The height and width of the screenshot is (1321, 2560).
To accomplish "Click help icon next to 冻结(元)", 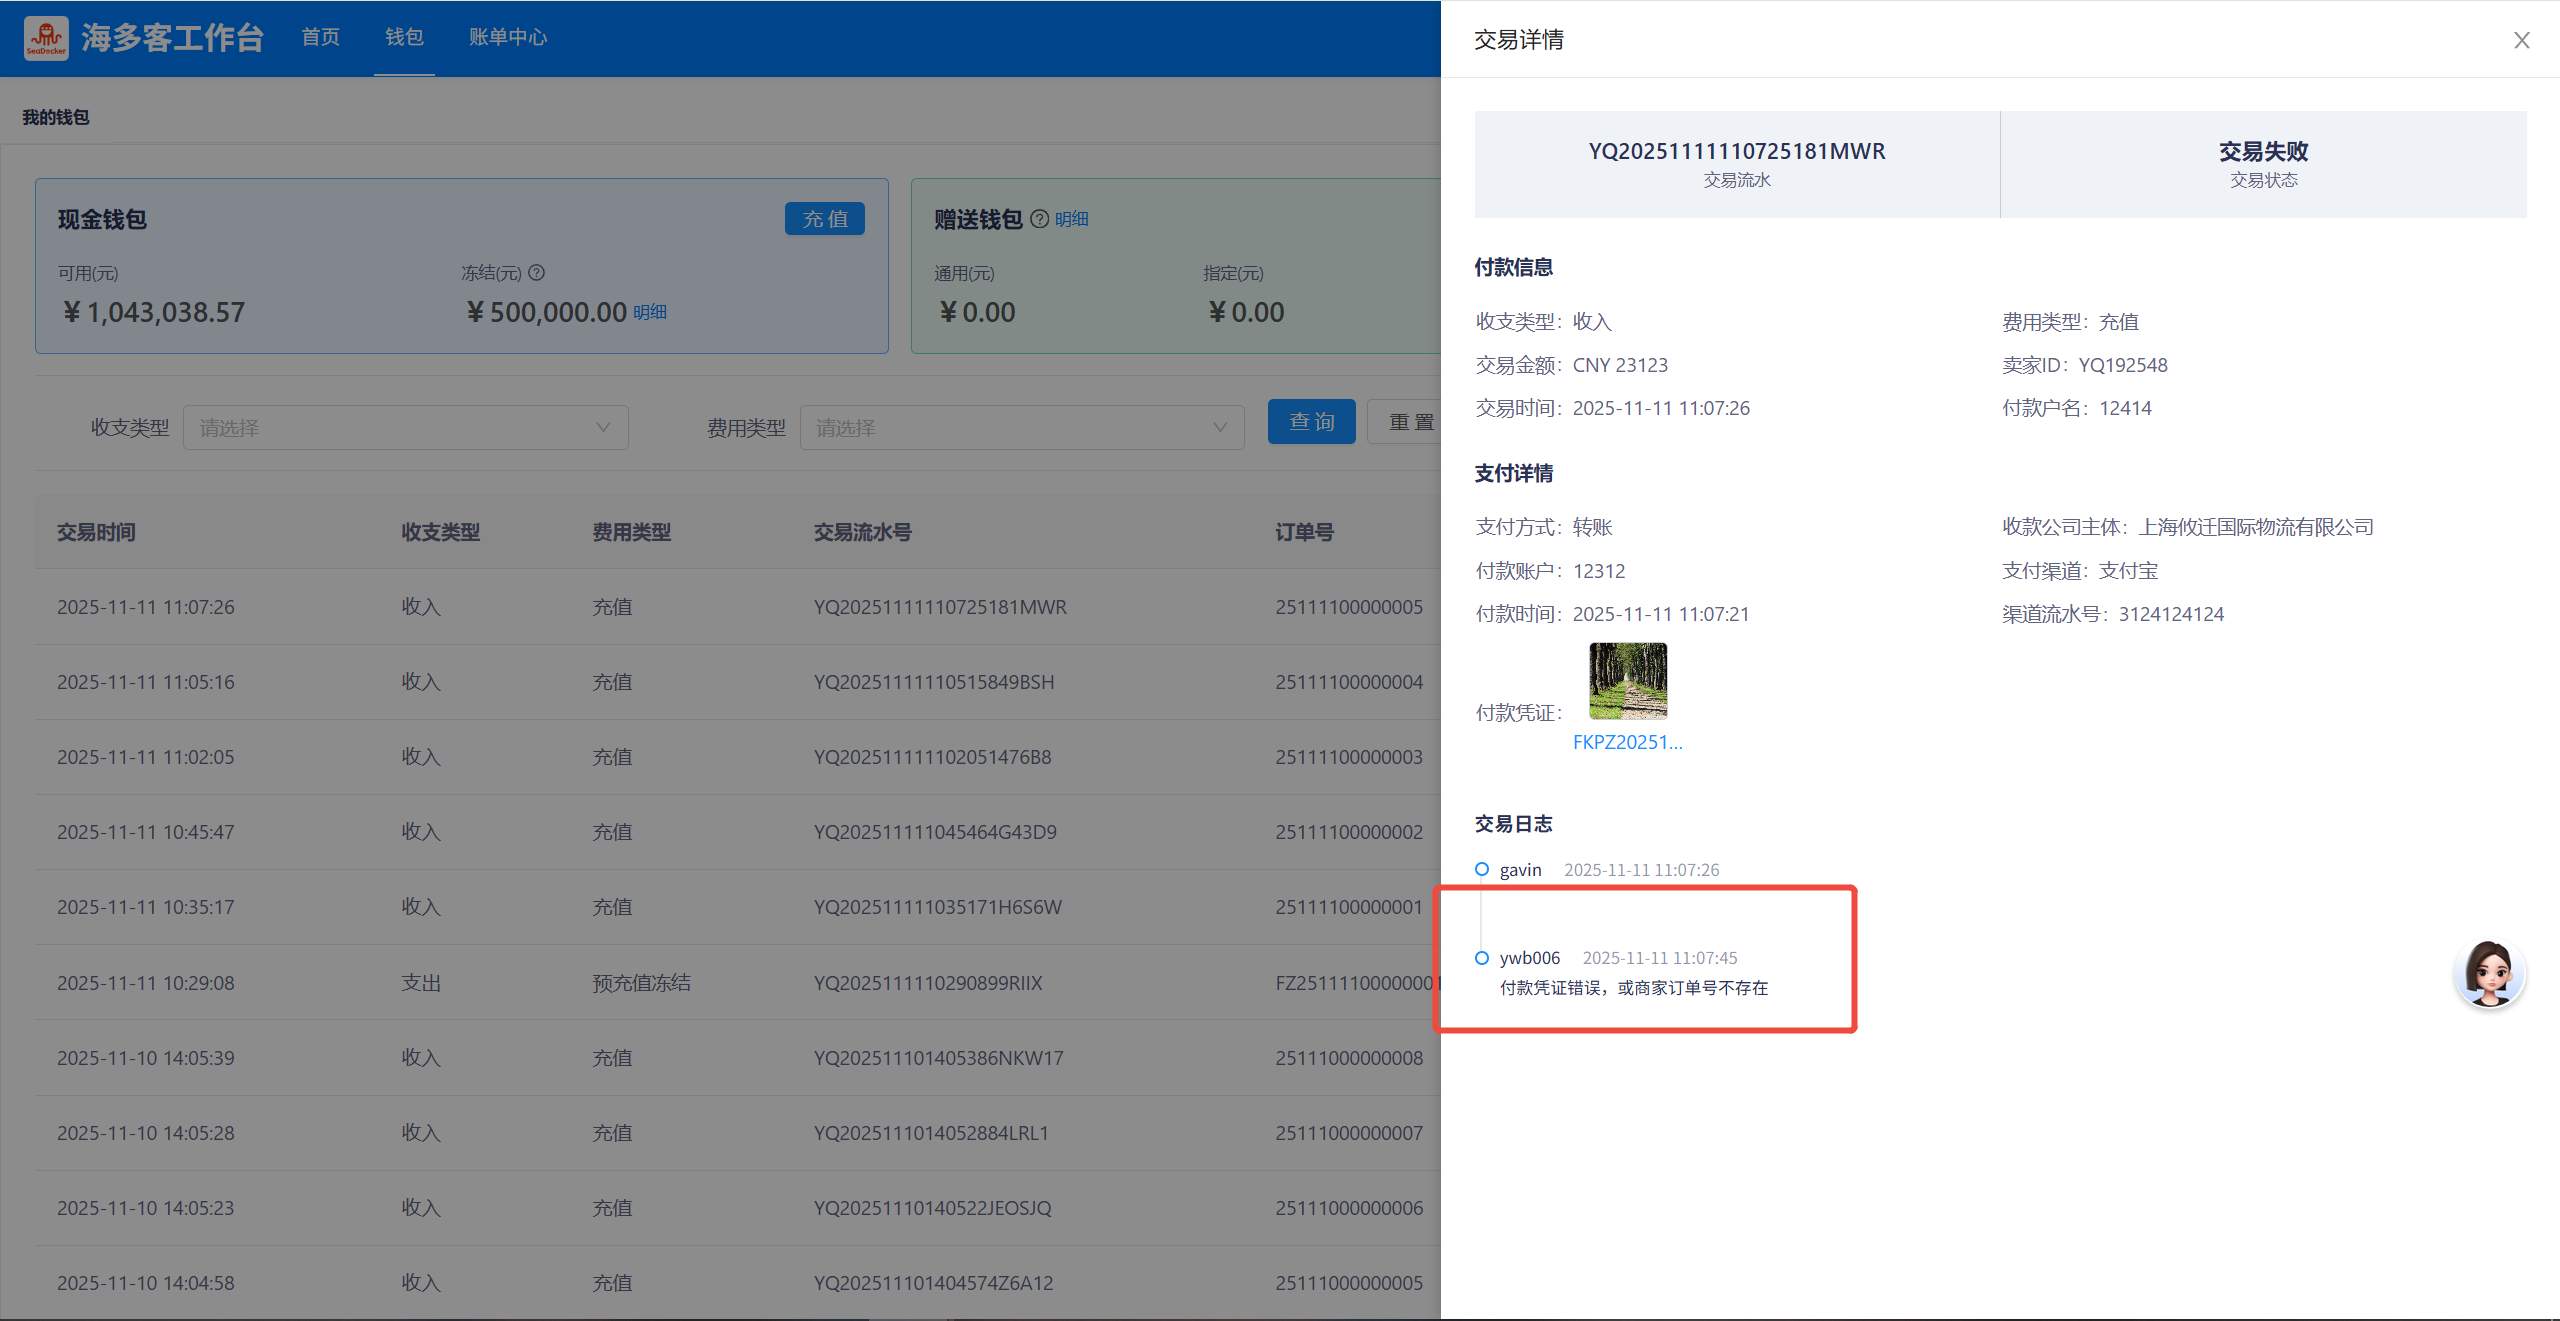I will pos(537,272).
